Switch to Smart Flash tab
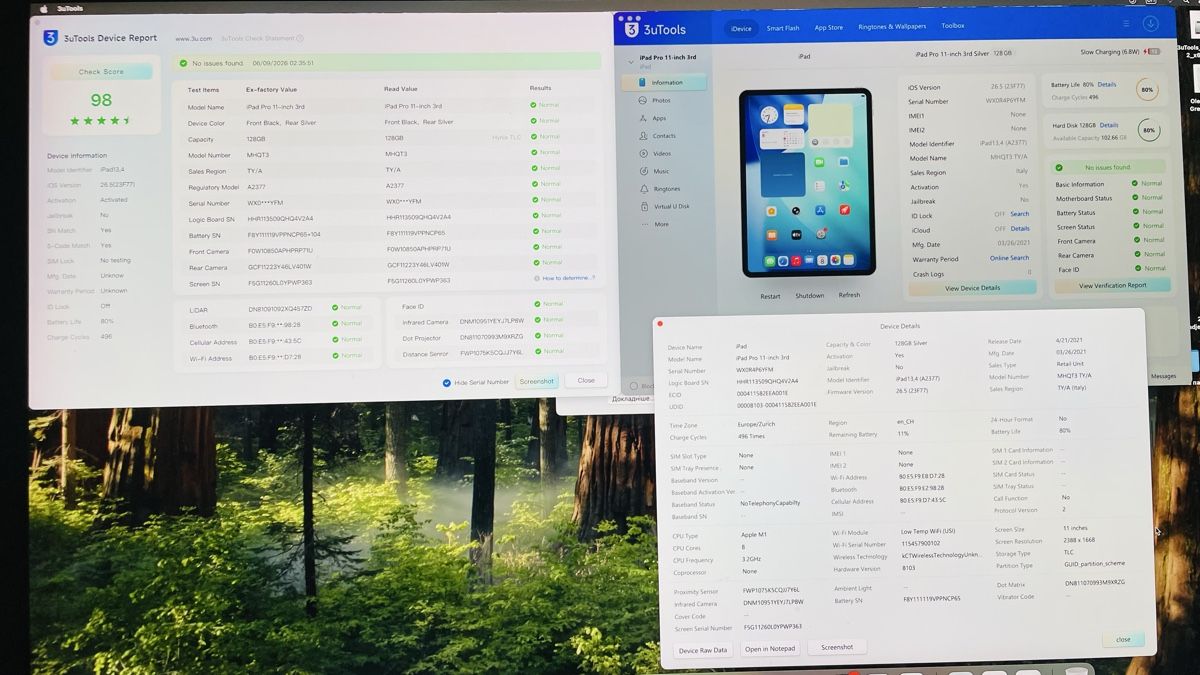Viewport: 1200px width, 675px height. [783, 28]
